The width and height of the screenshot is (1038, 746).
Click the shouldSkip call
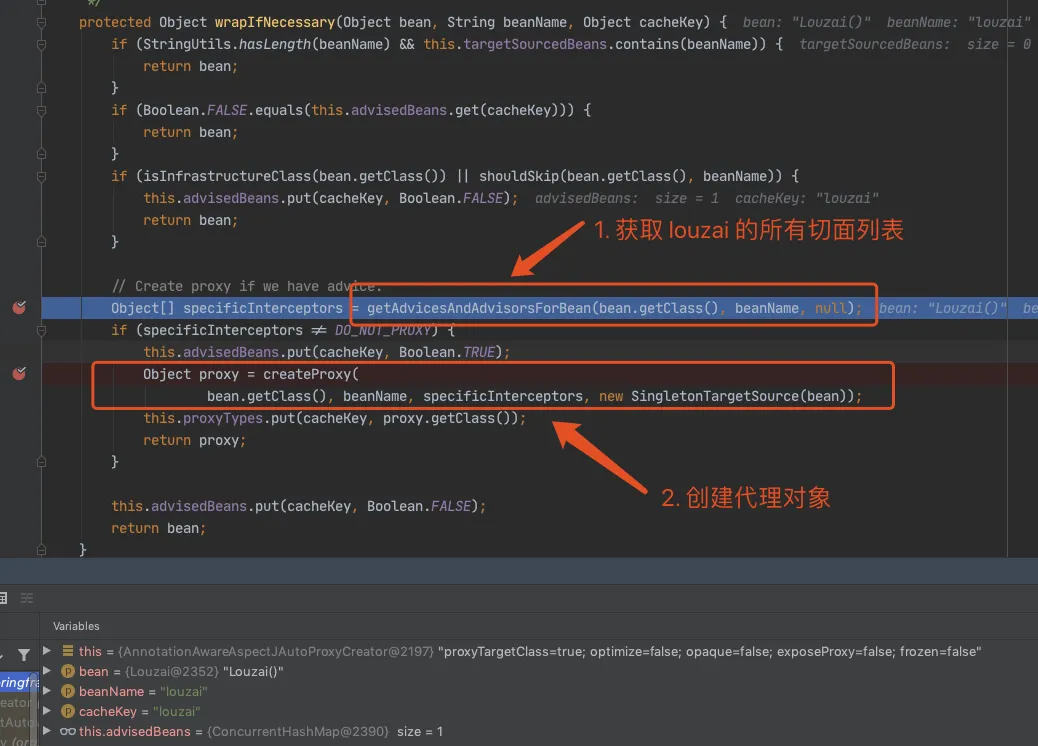coord(519,177)
